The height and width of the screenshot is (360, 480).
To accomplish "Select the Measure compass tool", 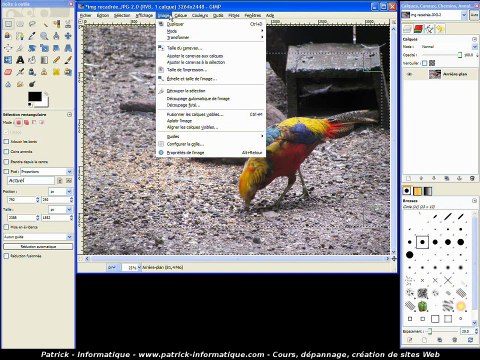I will click(56, 36).
